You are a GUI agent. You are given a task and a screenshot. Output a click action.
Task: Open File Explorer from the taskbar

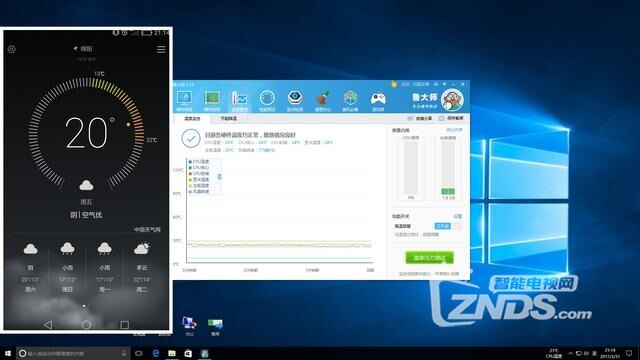point(172,353)
